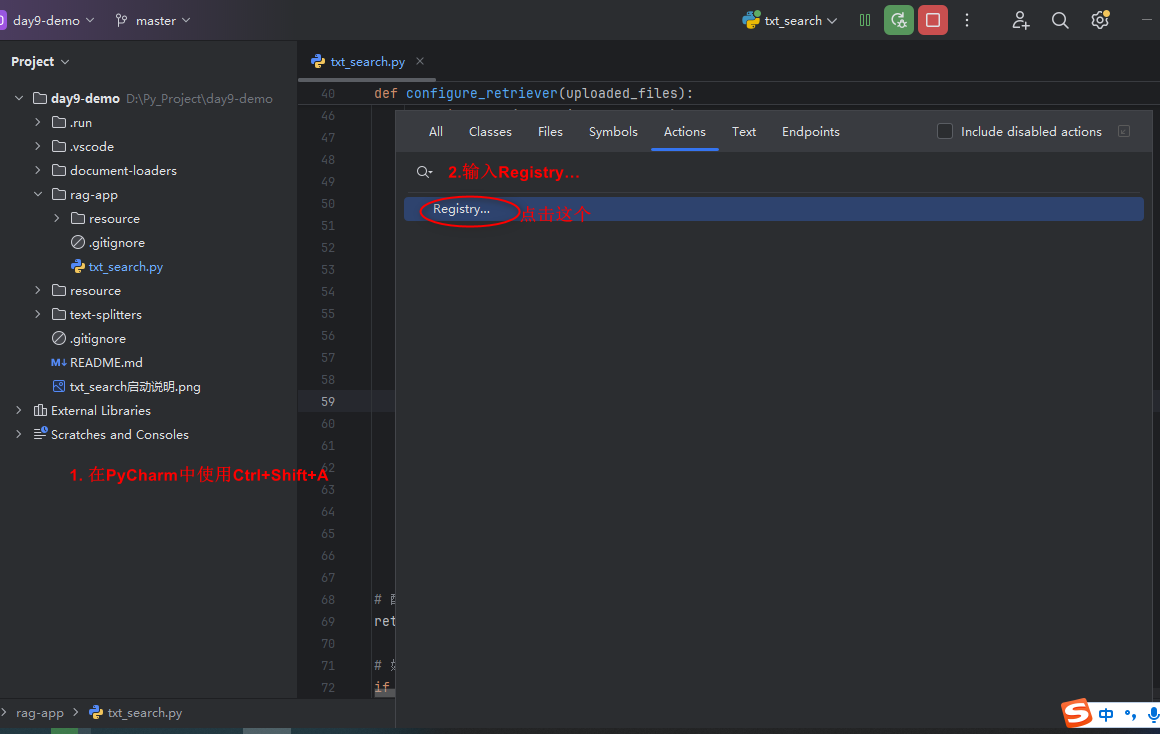Open the Code With Me user-plus icon
Screen dimensions: 1160x734
[1020, 21]
